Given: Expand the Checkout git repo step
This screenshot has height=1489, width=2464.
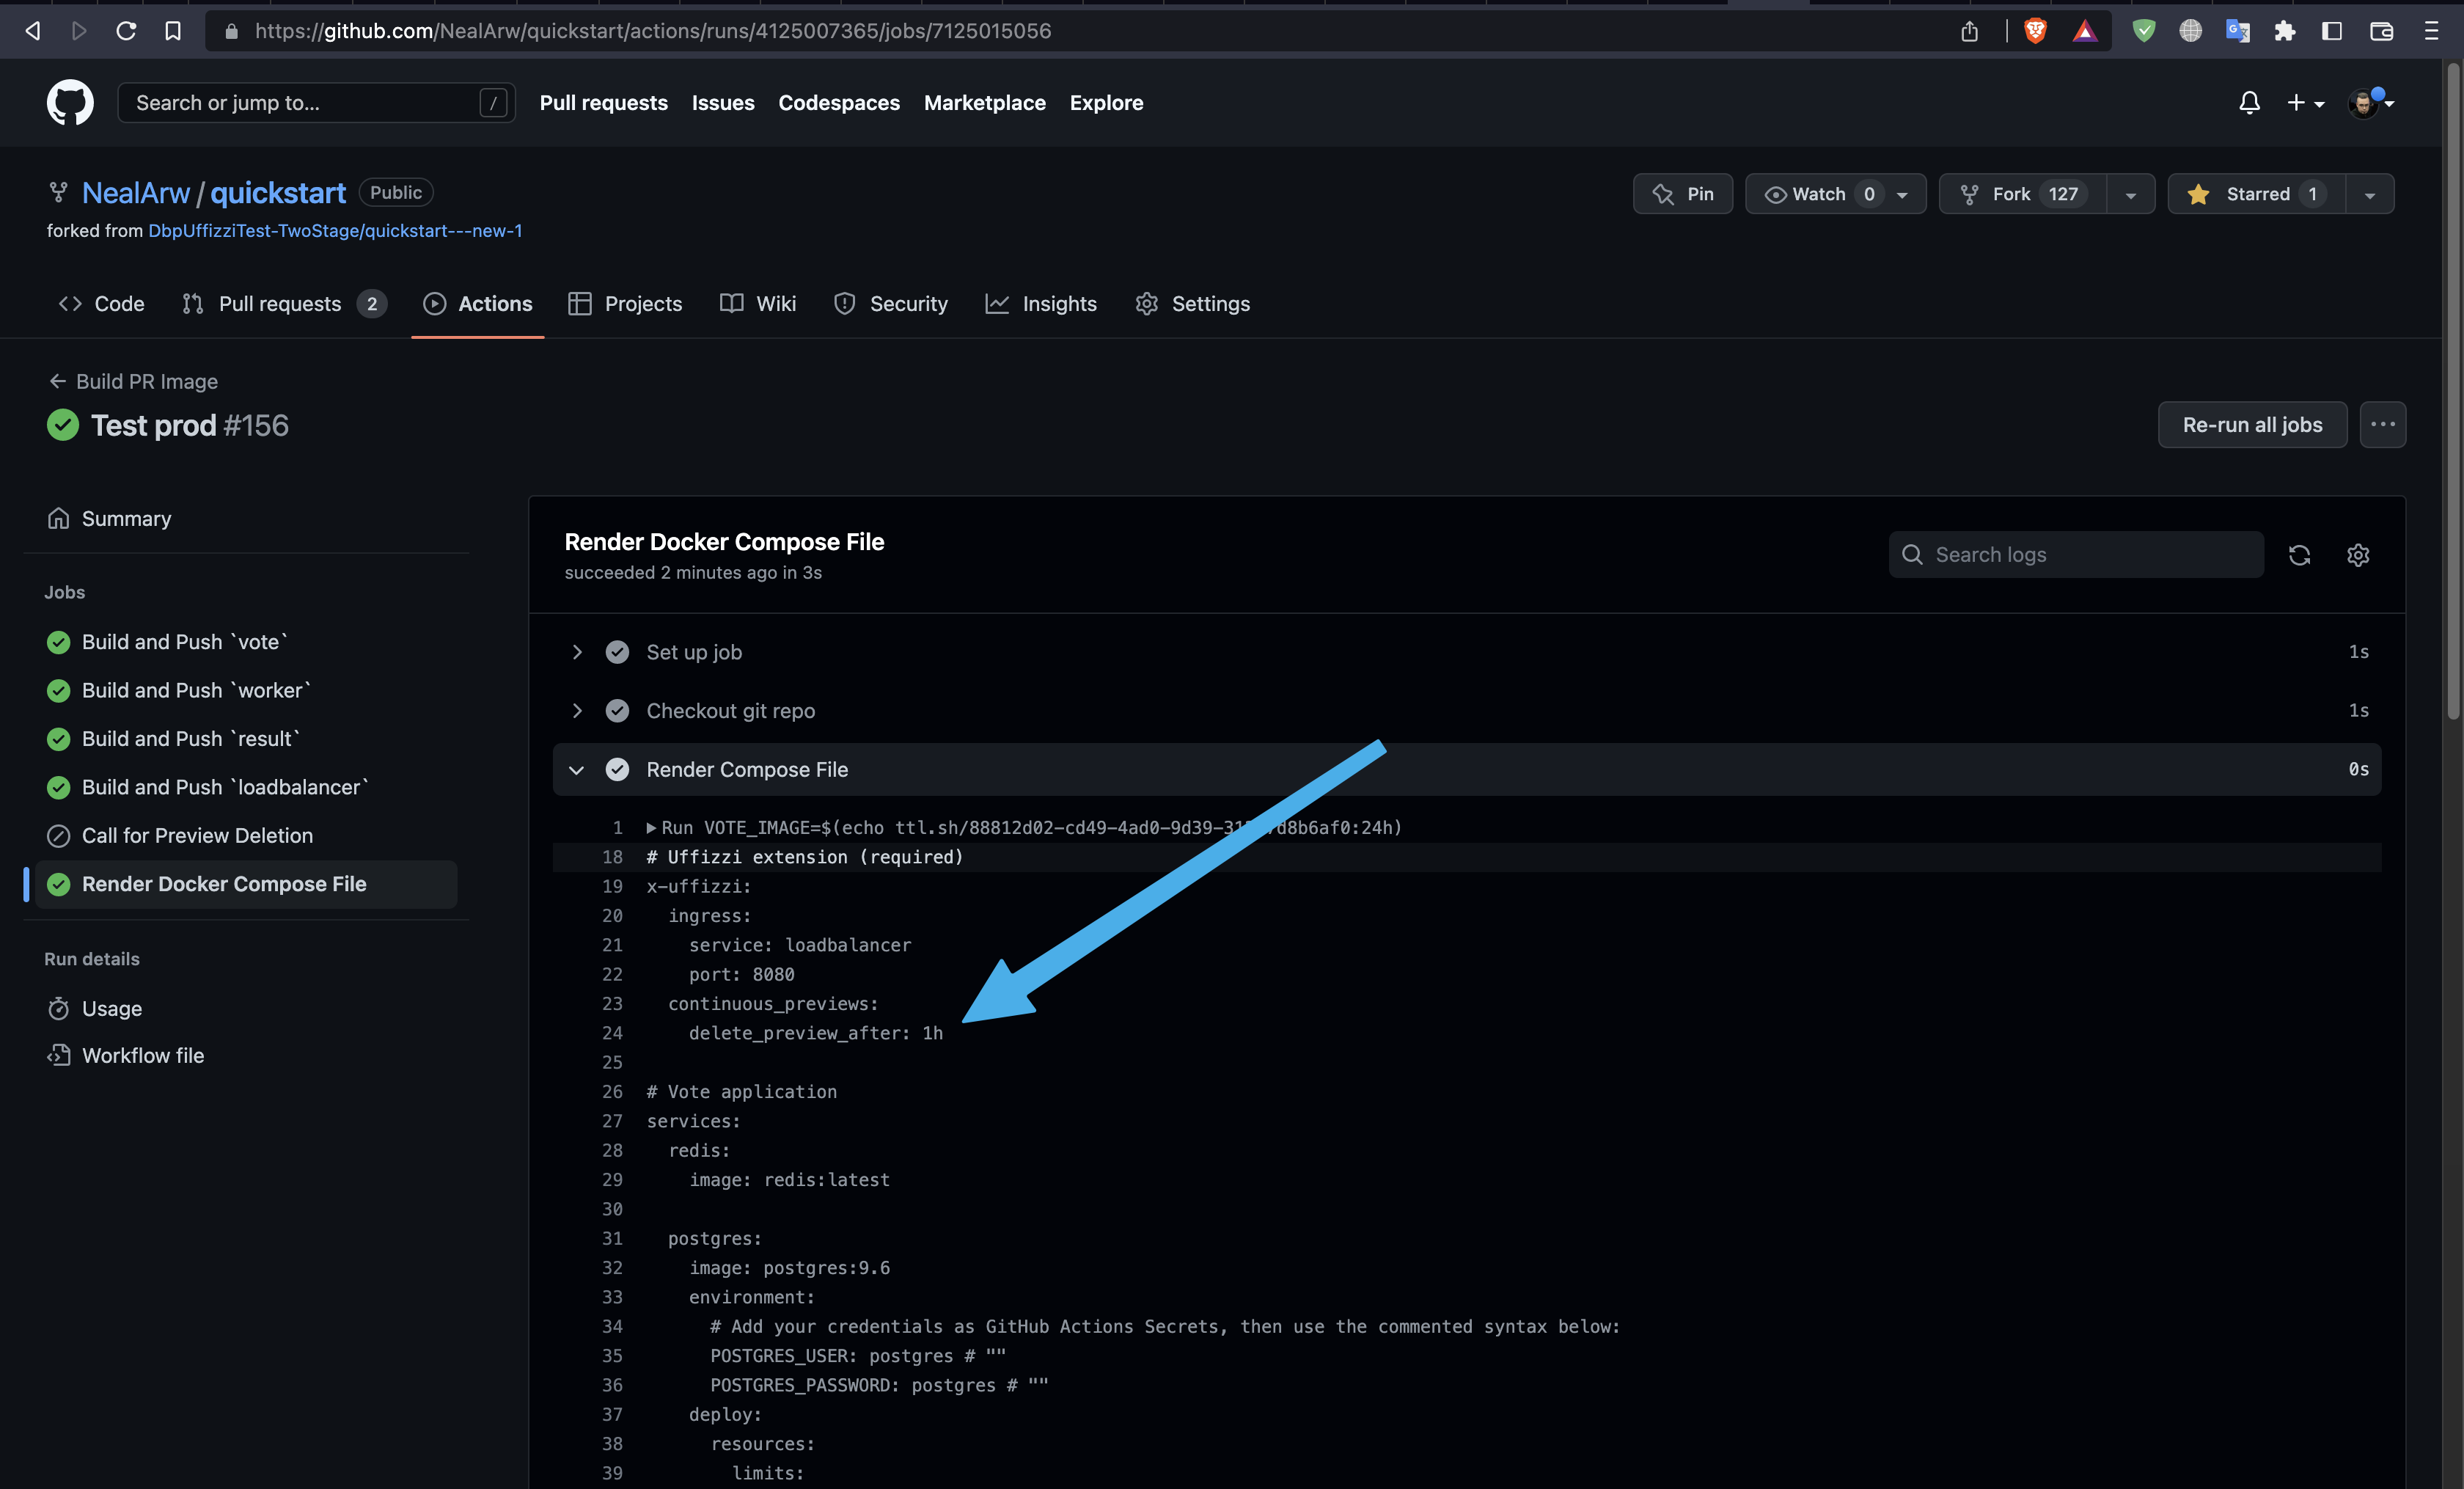Looking at the screenshot, I should [x=577, y=711].
